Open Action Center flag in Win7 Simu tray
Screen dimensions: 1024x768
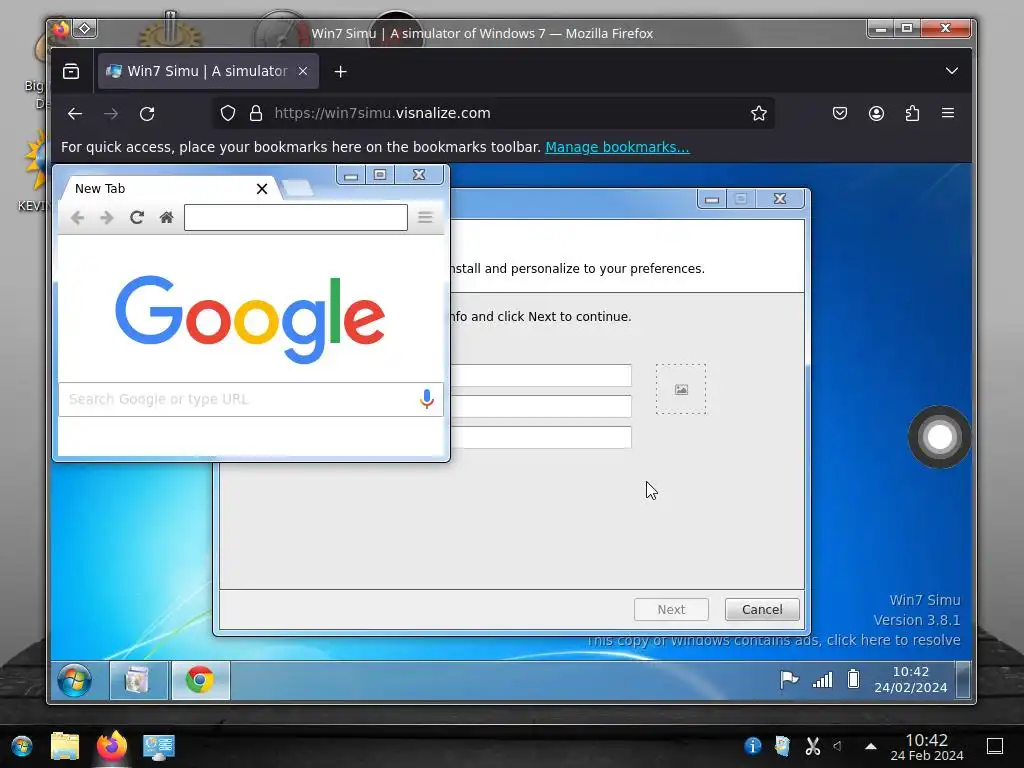789,680
